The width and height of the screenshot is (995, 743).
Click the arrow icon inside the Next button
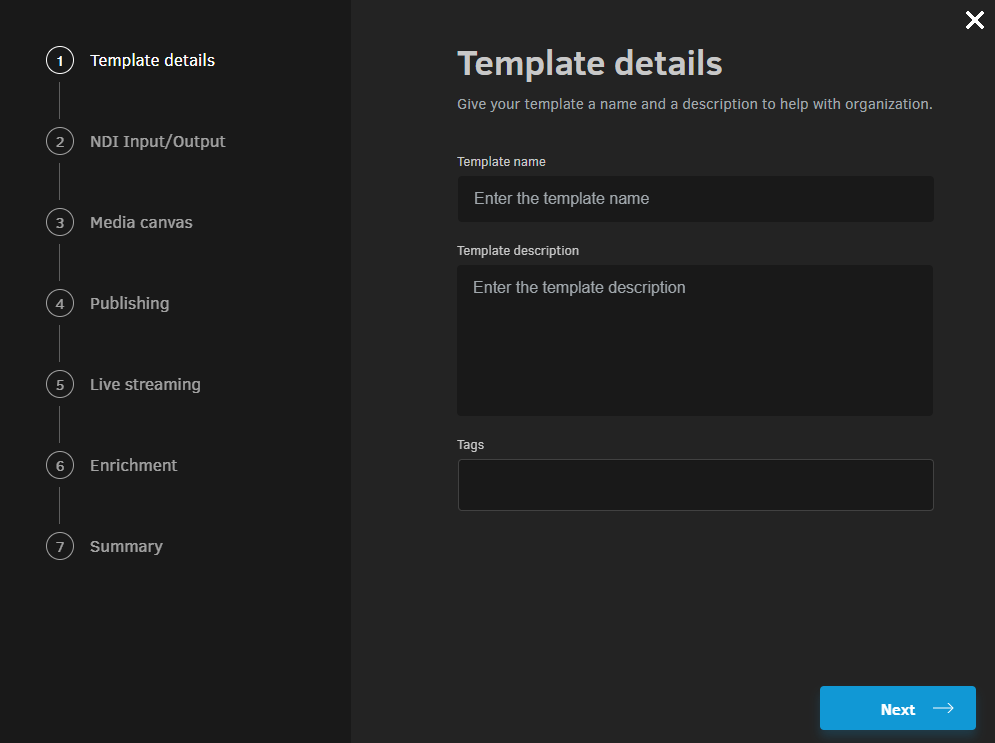coord(943,708)
